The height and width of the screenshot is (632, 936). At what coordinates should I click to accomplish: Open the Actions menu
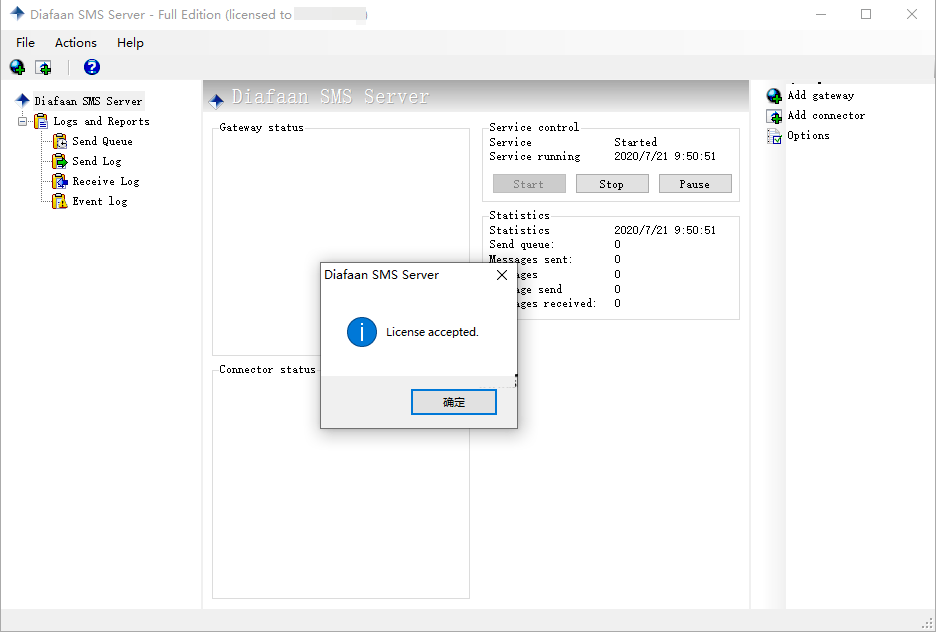[x=76, y=42]
